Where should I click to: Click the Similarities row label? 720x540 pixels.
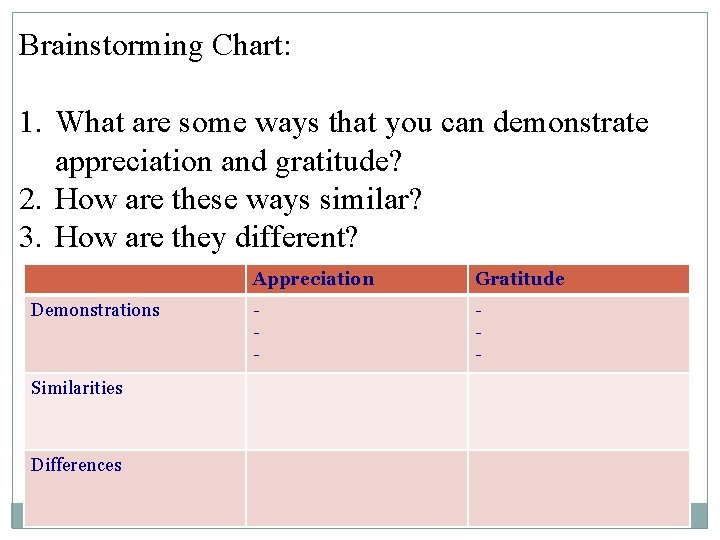click(x=77, y=388)
